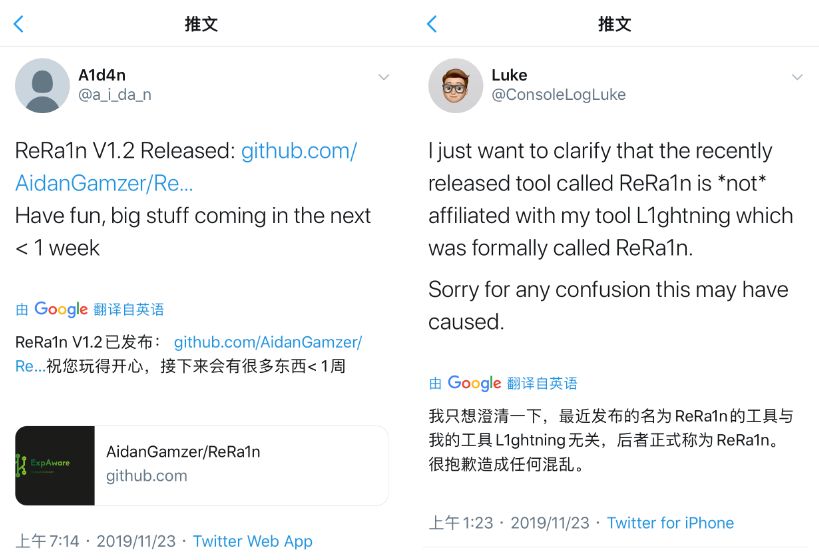Tap back arrow above A1d4n's tweet
Image resolution: width=819 pixels, height=560 pixels.
[19, 24]
